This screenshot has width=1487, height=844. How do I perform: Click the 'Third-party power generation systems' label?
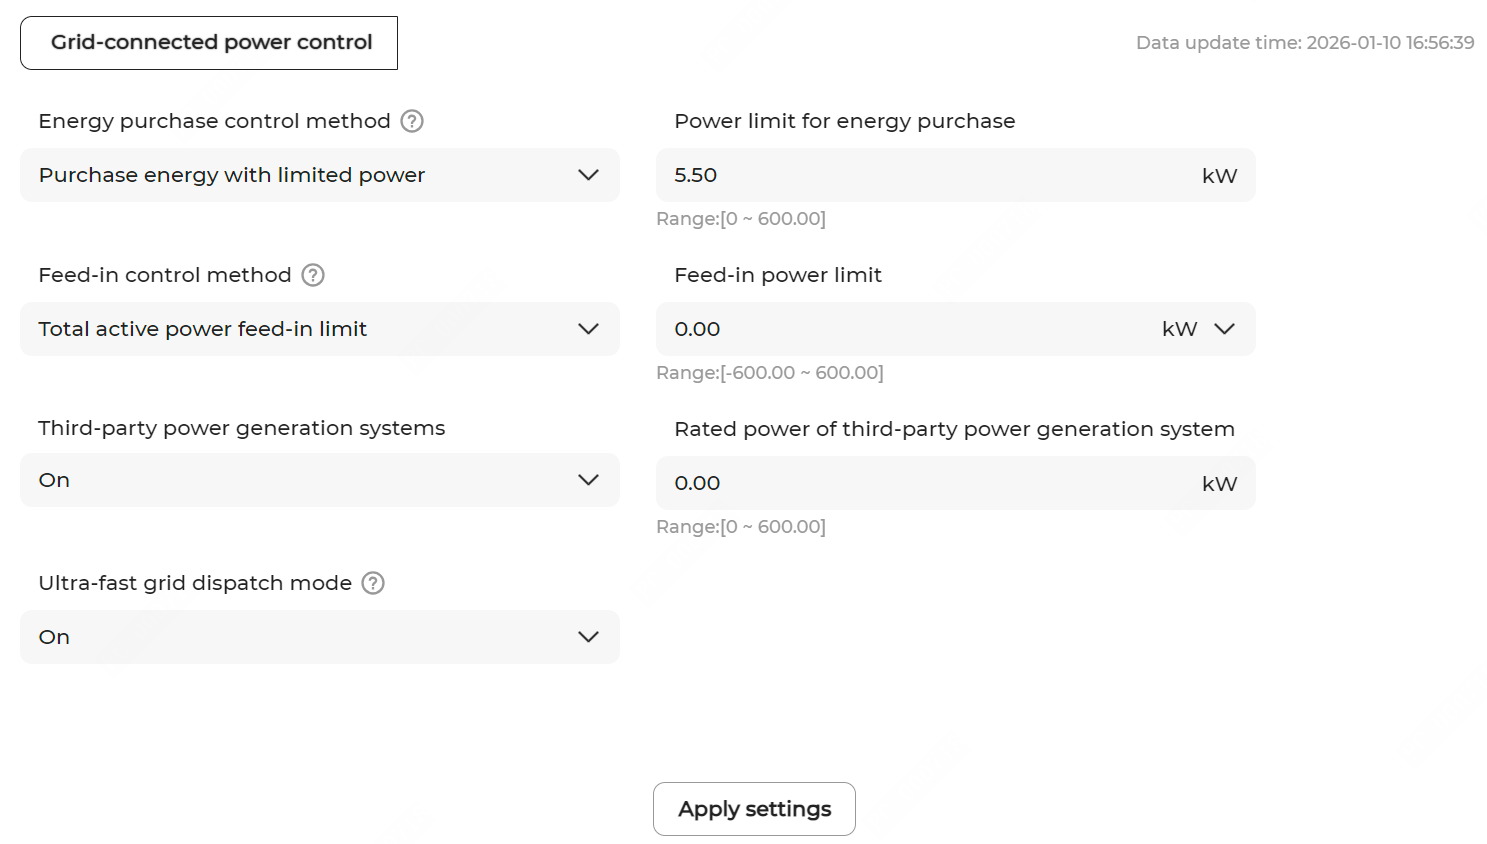241,428
